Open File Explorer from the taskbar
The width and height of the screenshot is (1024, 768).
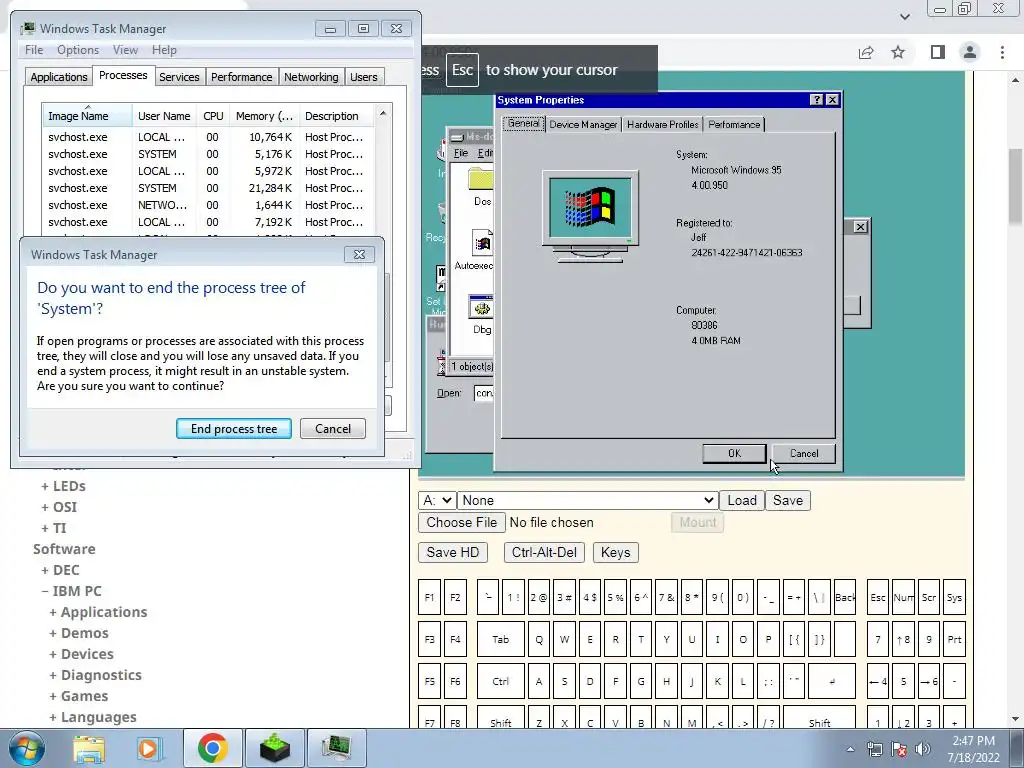(89, 748)
